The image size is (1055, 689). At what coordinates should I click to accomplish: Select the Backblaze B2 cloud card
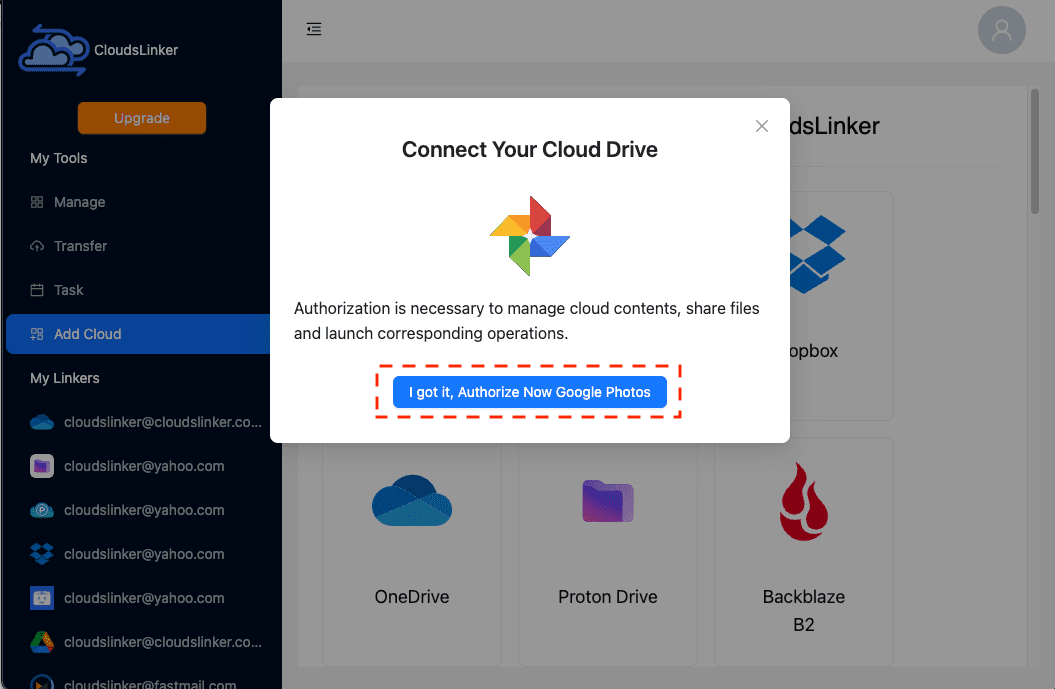[x=803, y=552]
